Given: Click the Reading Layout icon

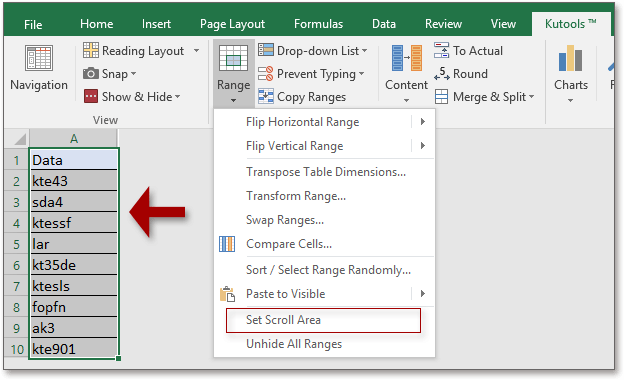Looking at the screenshot, I should coord(91,50).
